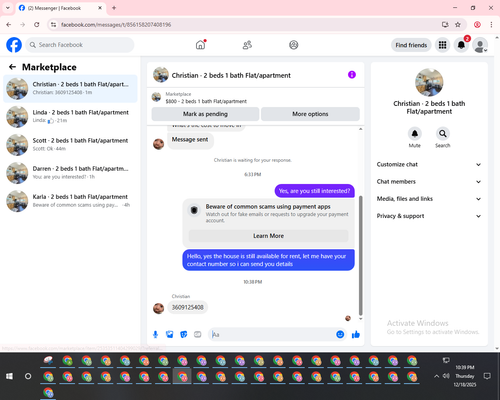Open the tab search dropdown arrow

pos(8,8)
